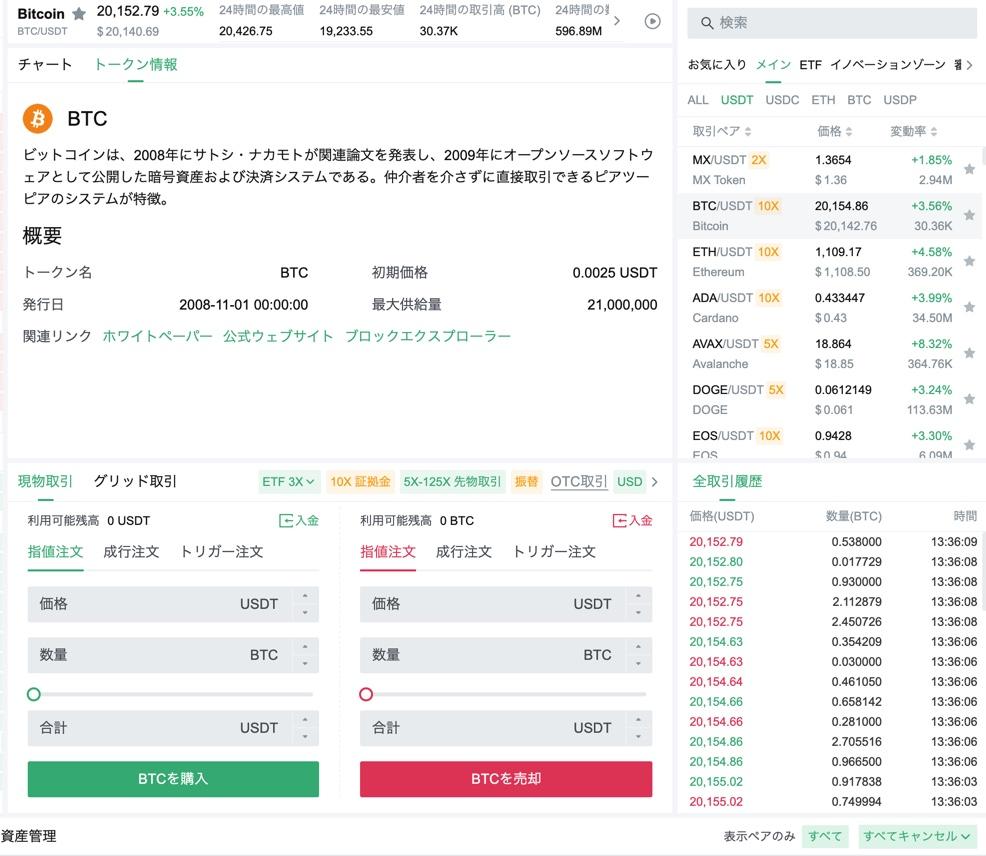
Task: Open the ホワイトペーパー link
Action: click(157, 336)
